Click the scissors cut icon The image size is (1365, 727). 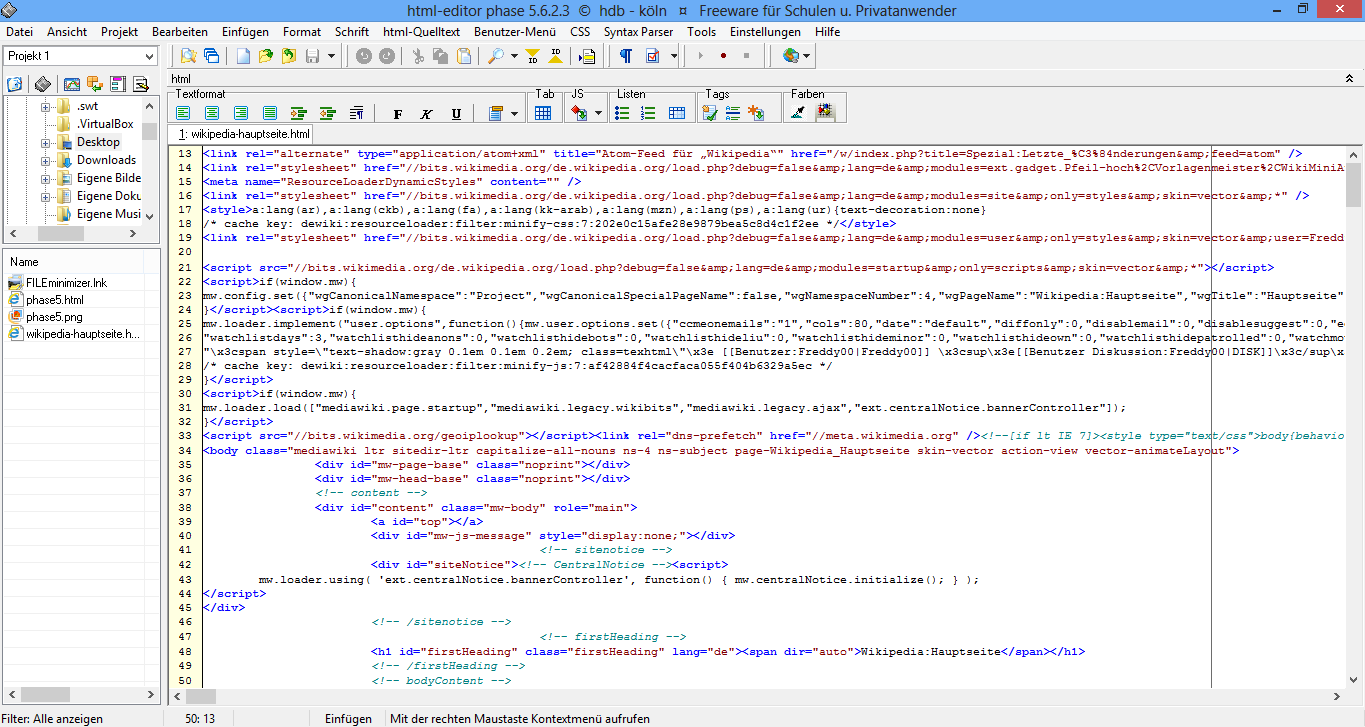coord(418,56)
